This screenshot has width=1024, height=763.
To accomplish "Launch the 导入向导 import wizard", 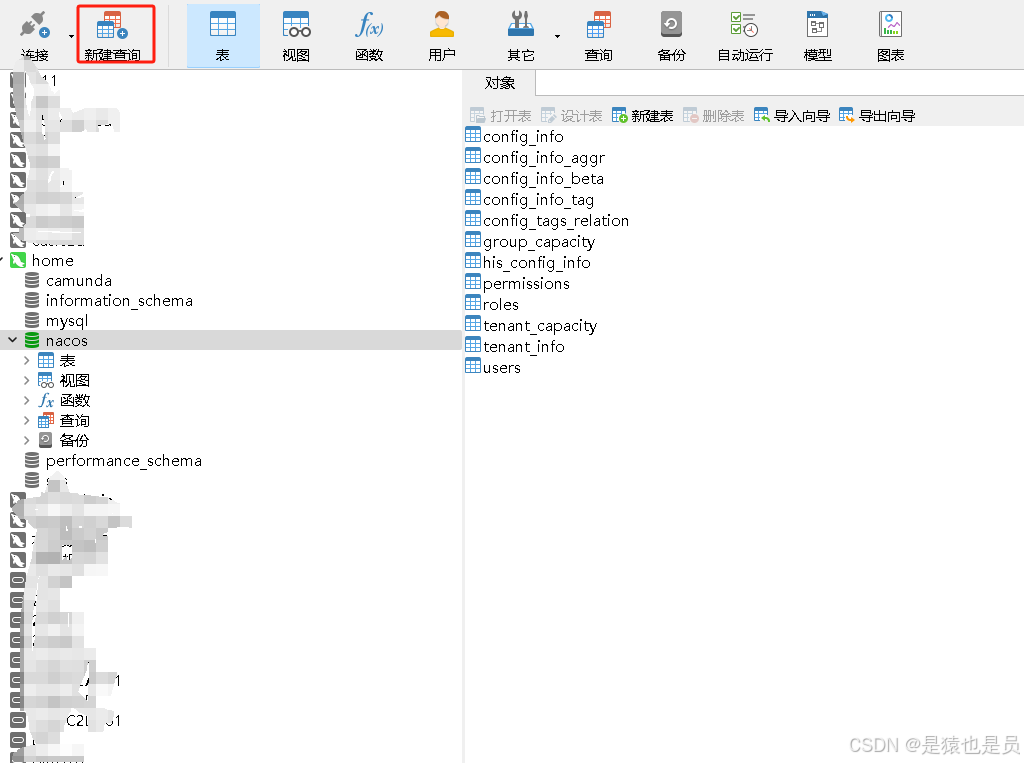I will (792, 116).
